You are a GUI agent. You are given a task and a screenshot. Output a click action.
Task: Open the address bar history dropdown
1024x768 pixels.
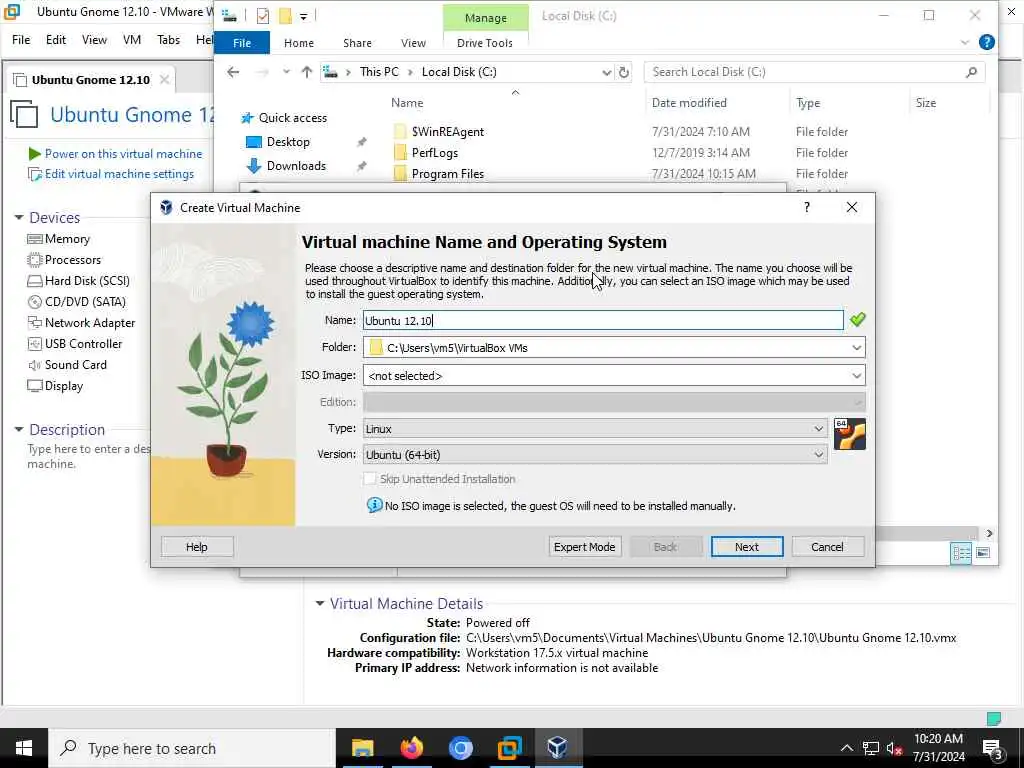click(606, 72)
